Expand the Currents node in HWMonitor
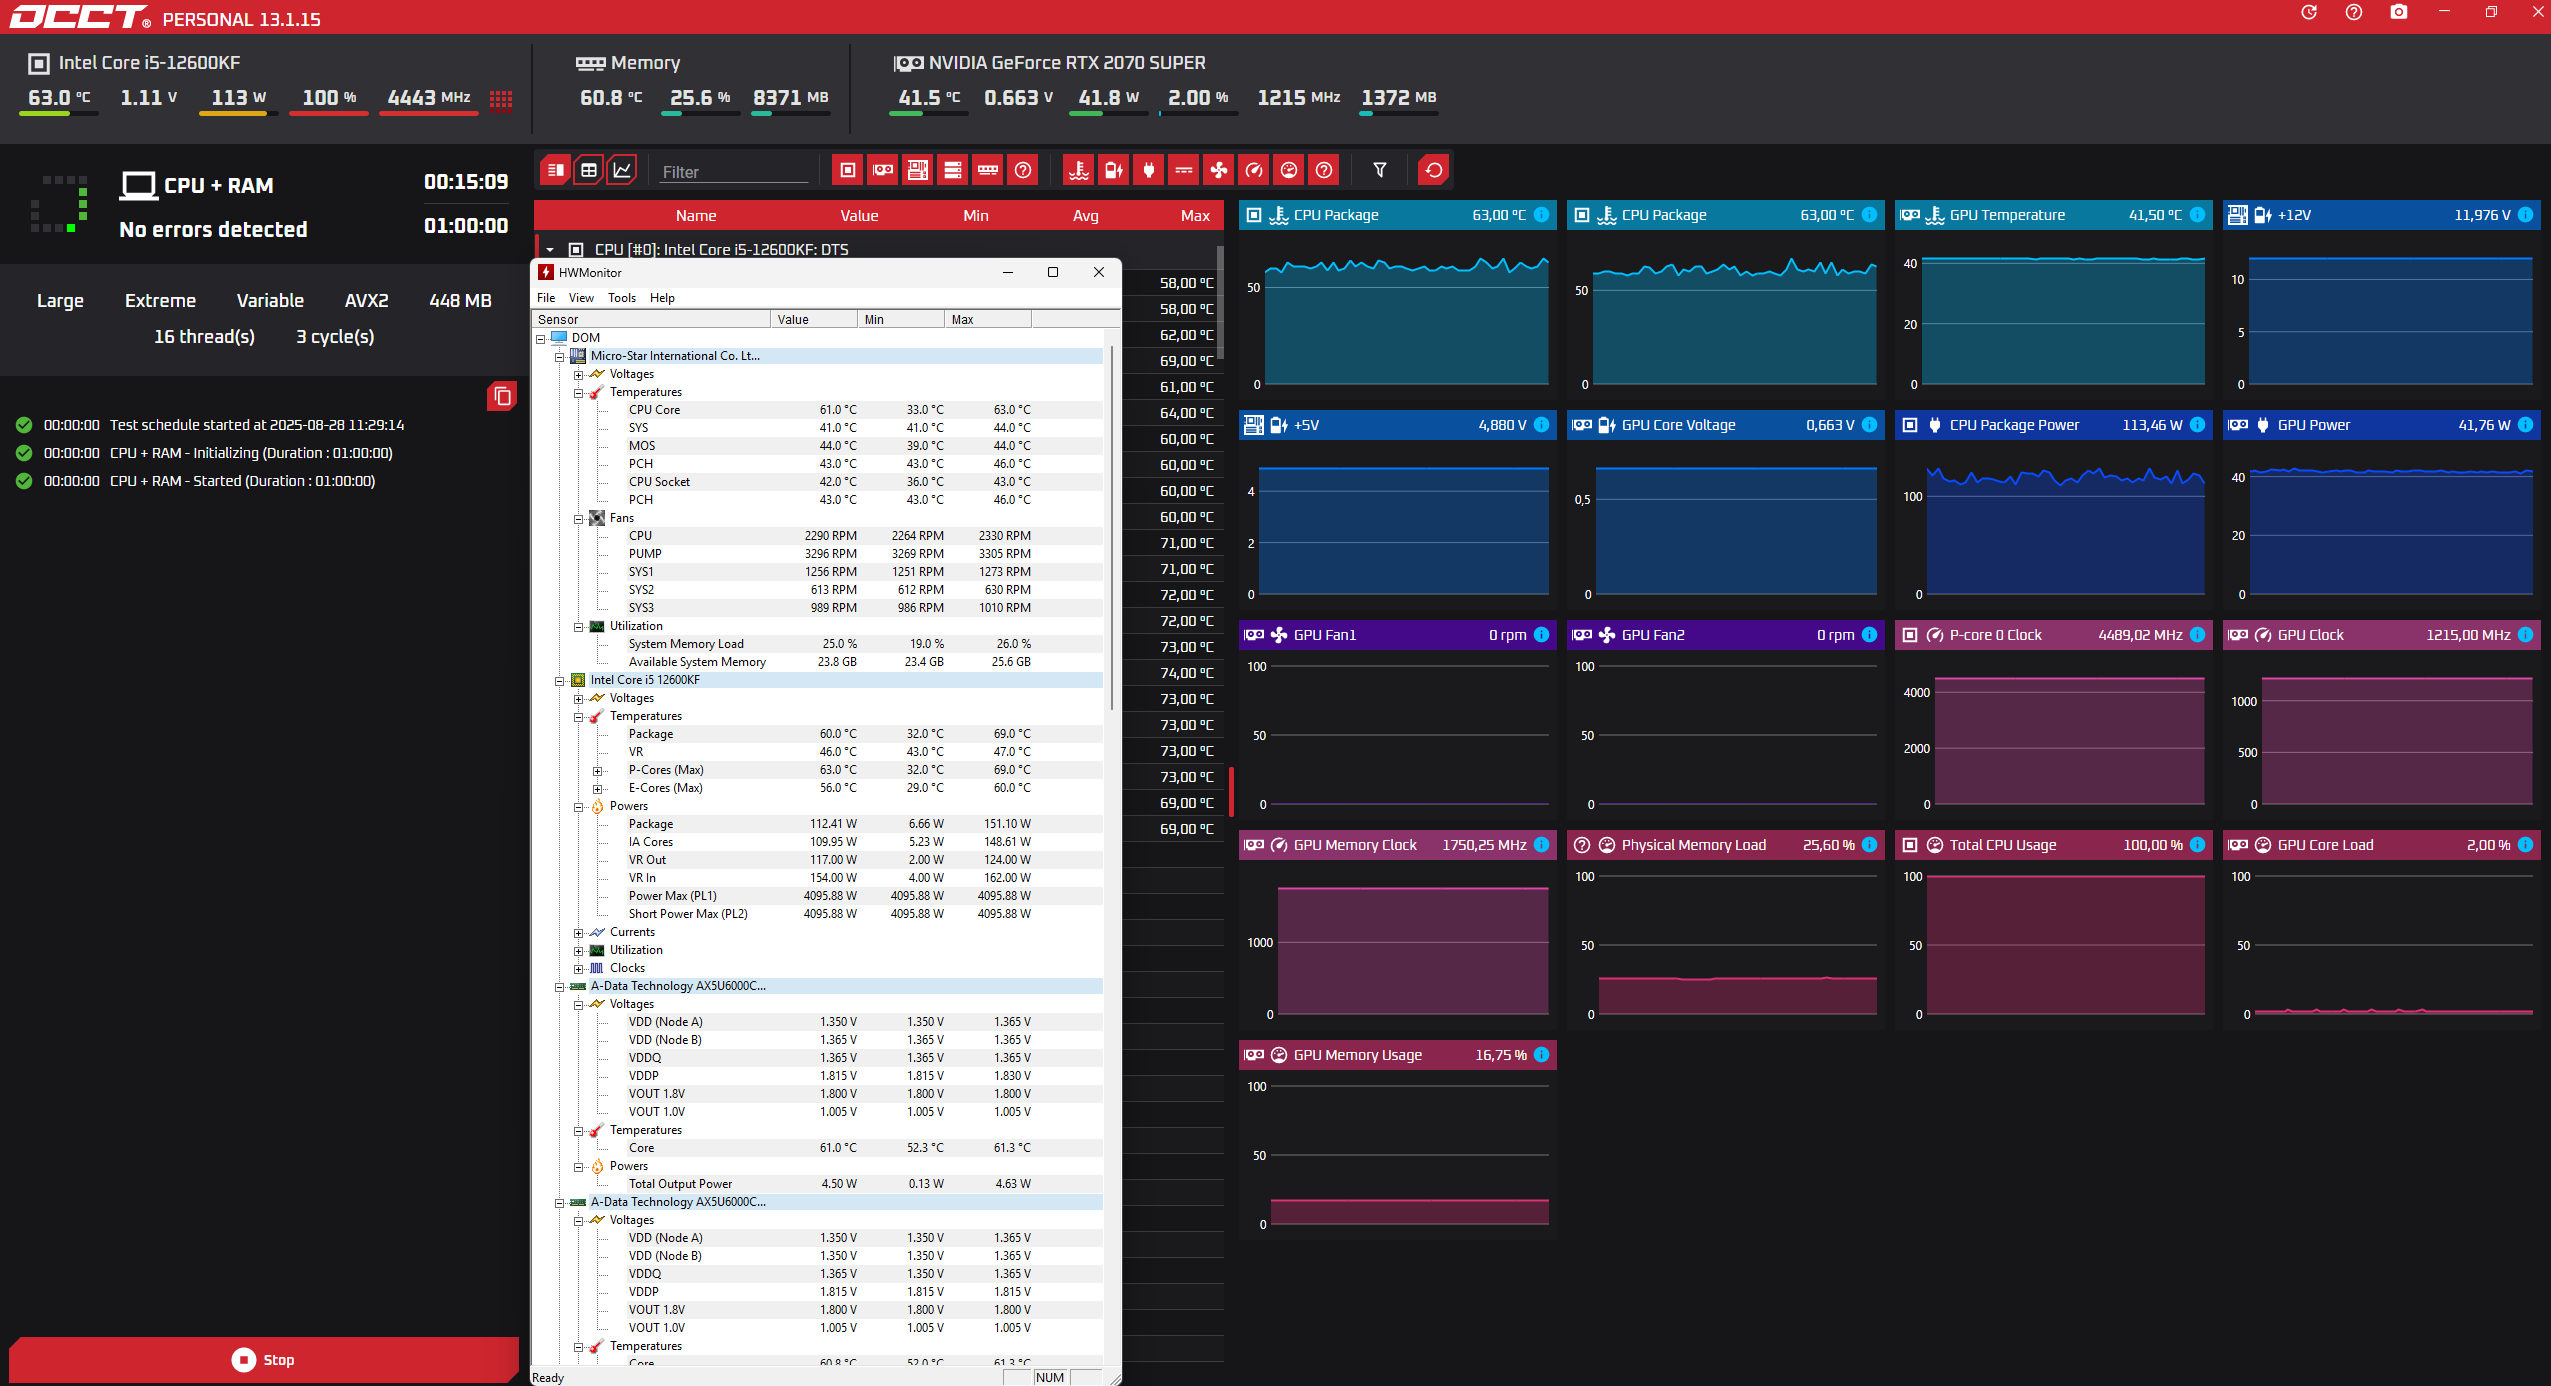This screenshot has height=1386, width=2551. point(578,933)
